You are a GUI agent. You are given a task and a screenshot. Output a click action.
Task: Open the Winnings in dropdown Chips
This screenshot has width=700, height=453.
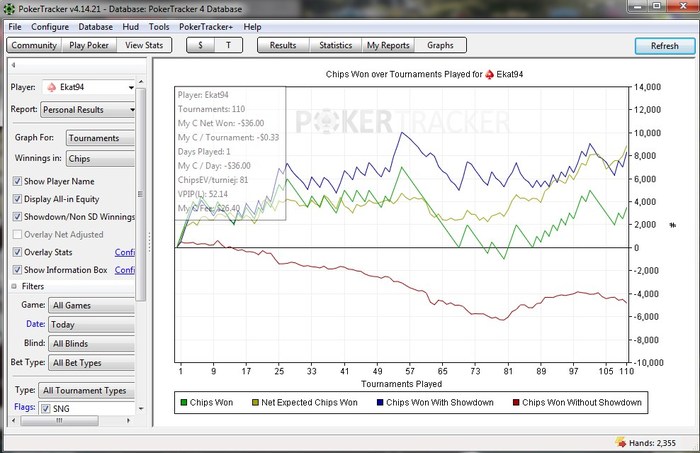point(100,159)
